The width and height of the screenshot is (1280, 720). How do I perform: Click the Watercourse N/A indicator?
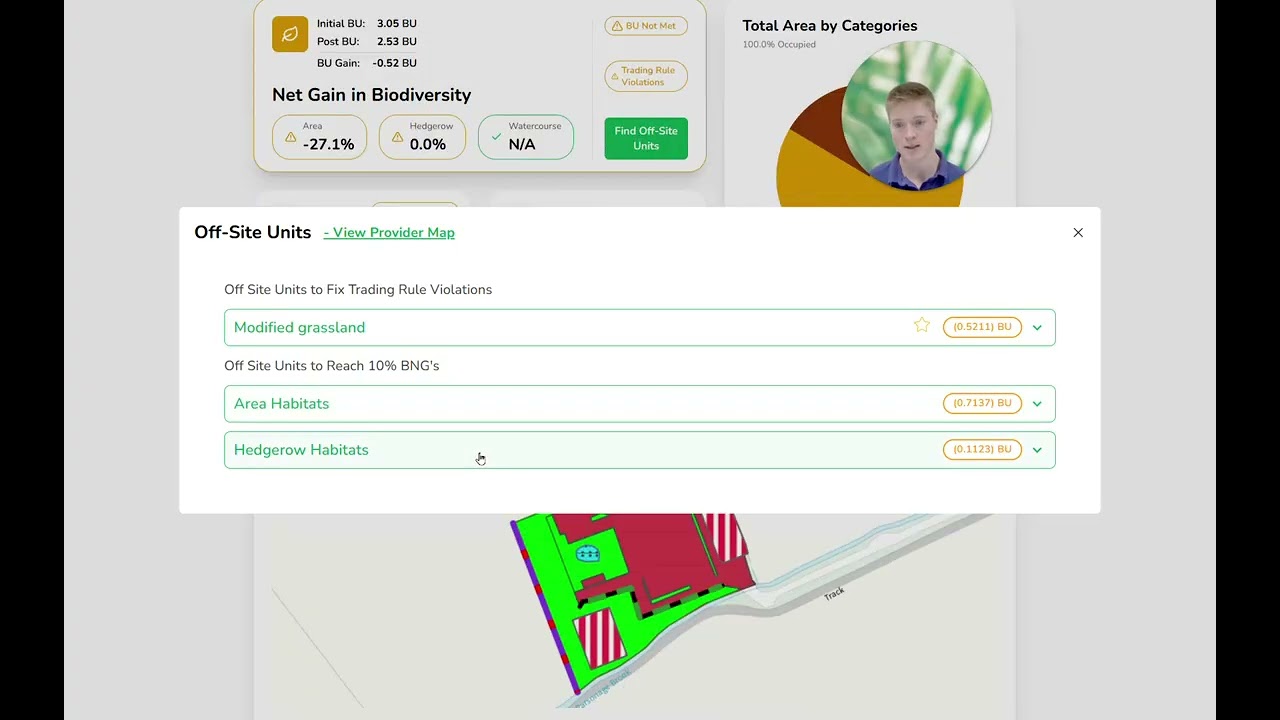click(x=526, y=137)
